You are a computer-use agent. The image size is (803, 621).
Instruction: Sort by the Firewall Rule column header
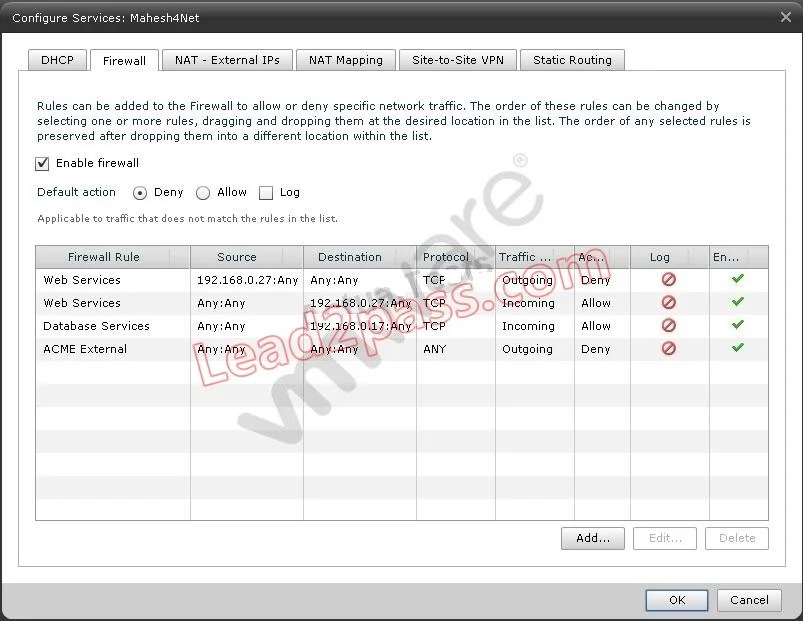(113, 257)
